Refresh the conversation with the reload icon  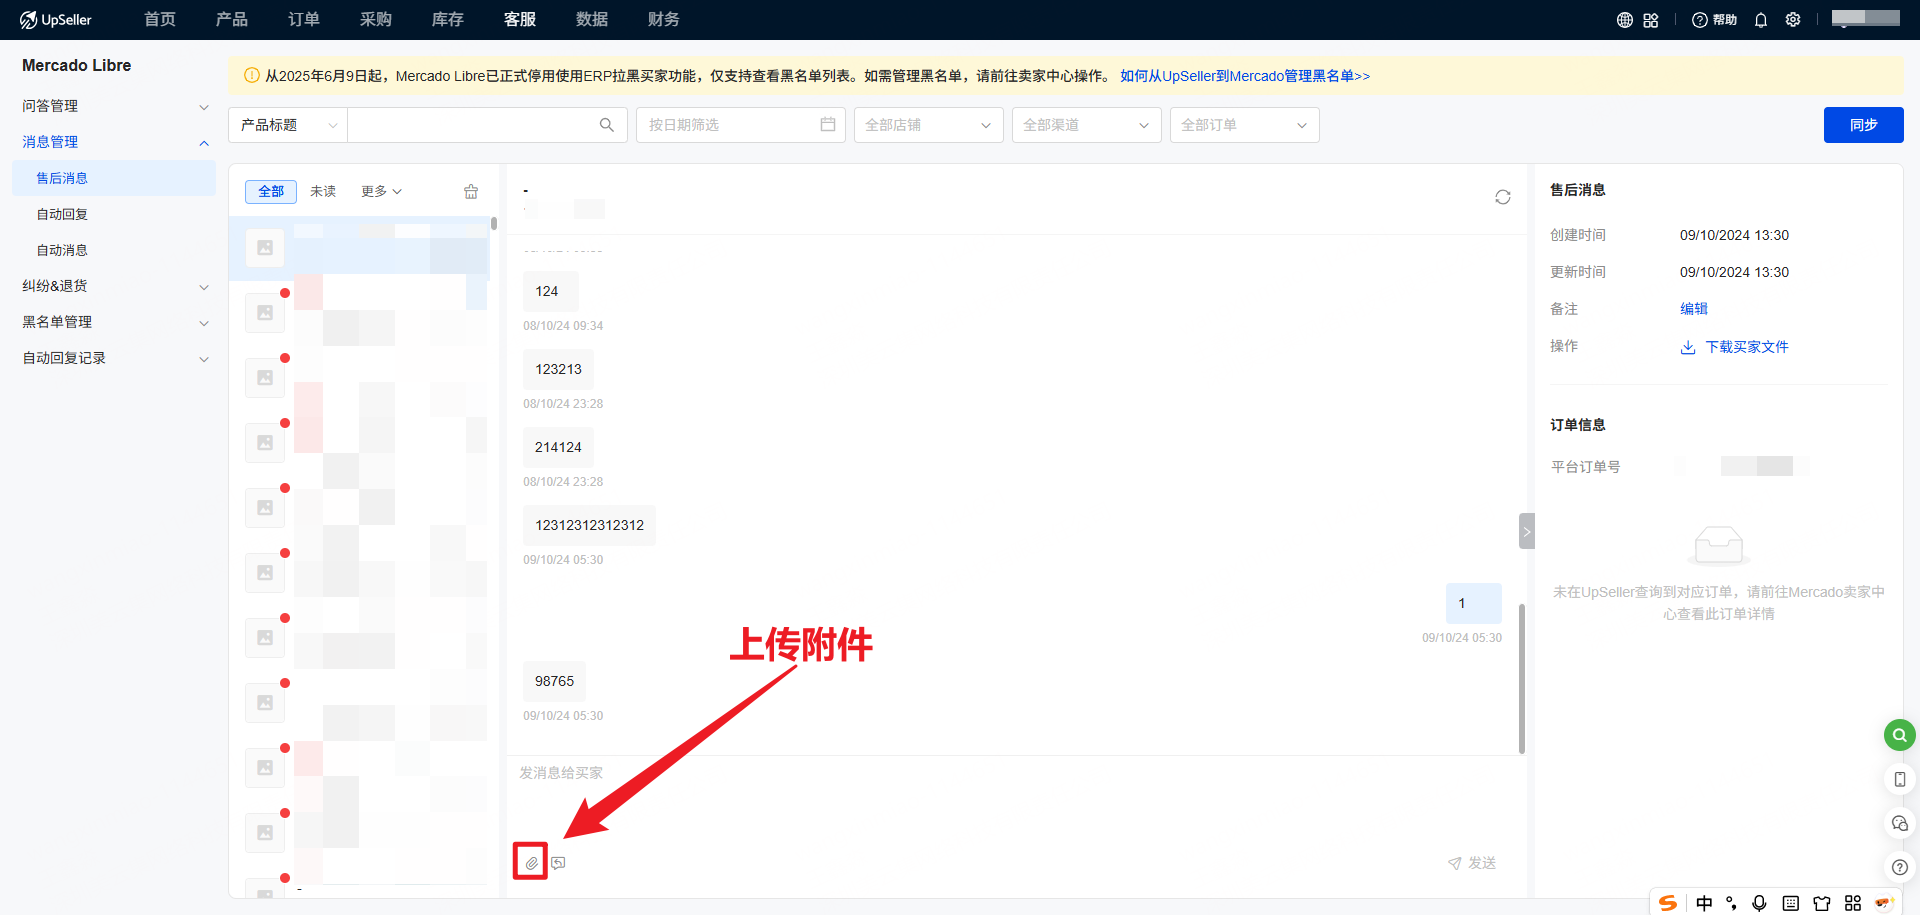(x=1502, y=197)
